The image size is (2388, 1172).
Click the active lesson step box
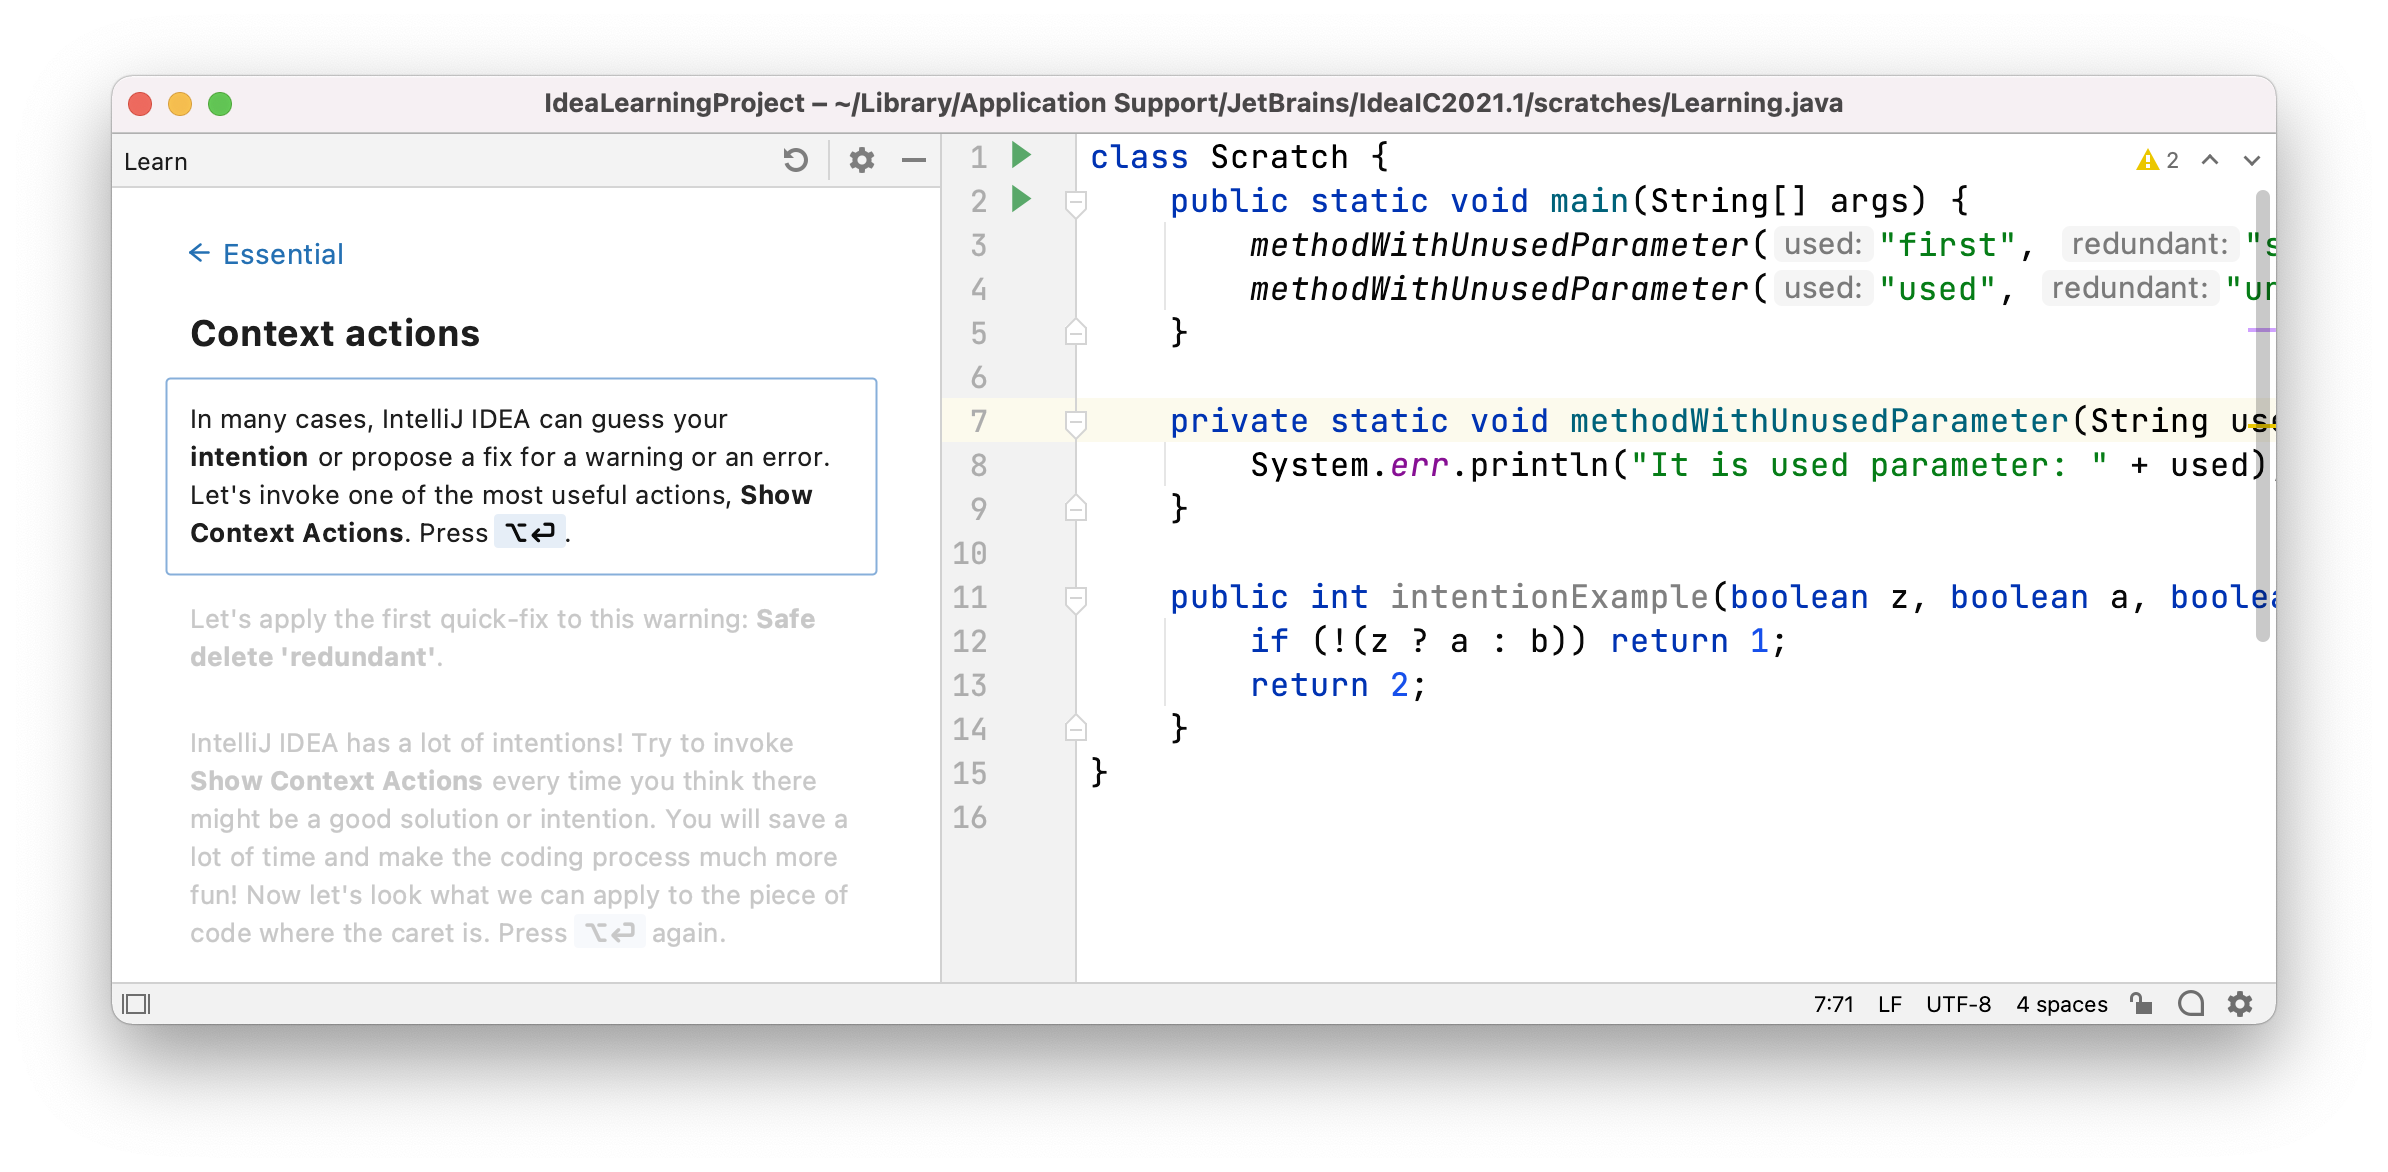click(521, 476)
